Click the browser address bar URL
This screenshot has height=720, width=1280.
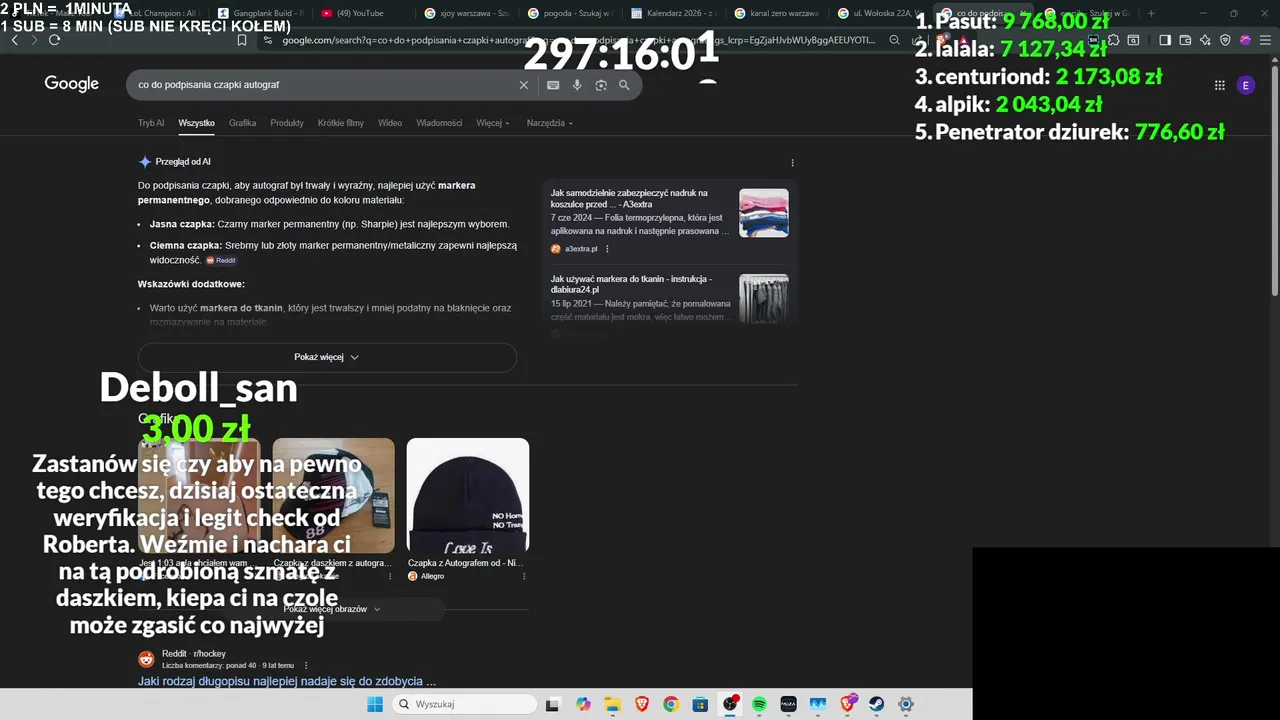click(x=578, y=40)
